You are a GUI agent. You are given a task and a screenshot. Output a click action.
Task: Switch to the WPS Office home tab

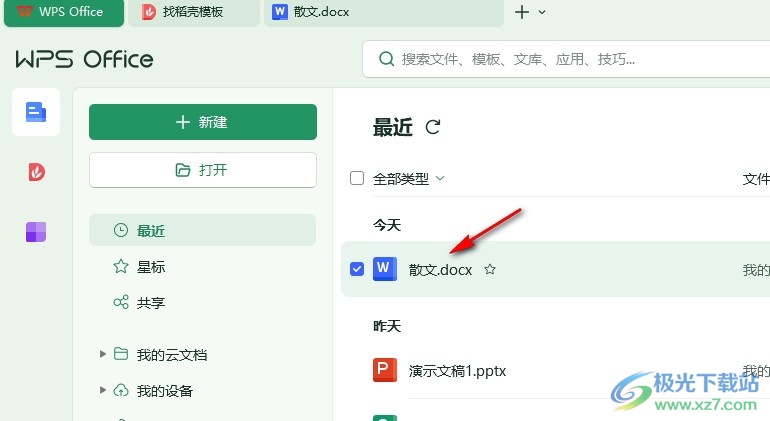(64, 12)
